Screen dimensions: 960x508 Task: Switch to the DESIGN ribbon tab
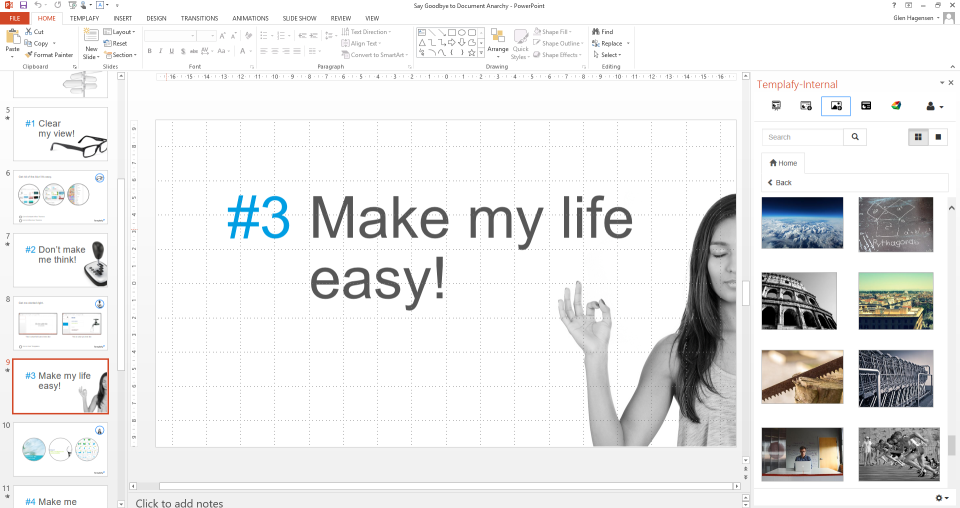(x=156, y=18)
